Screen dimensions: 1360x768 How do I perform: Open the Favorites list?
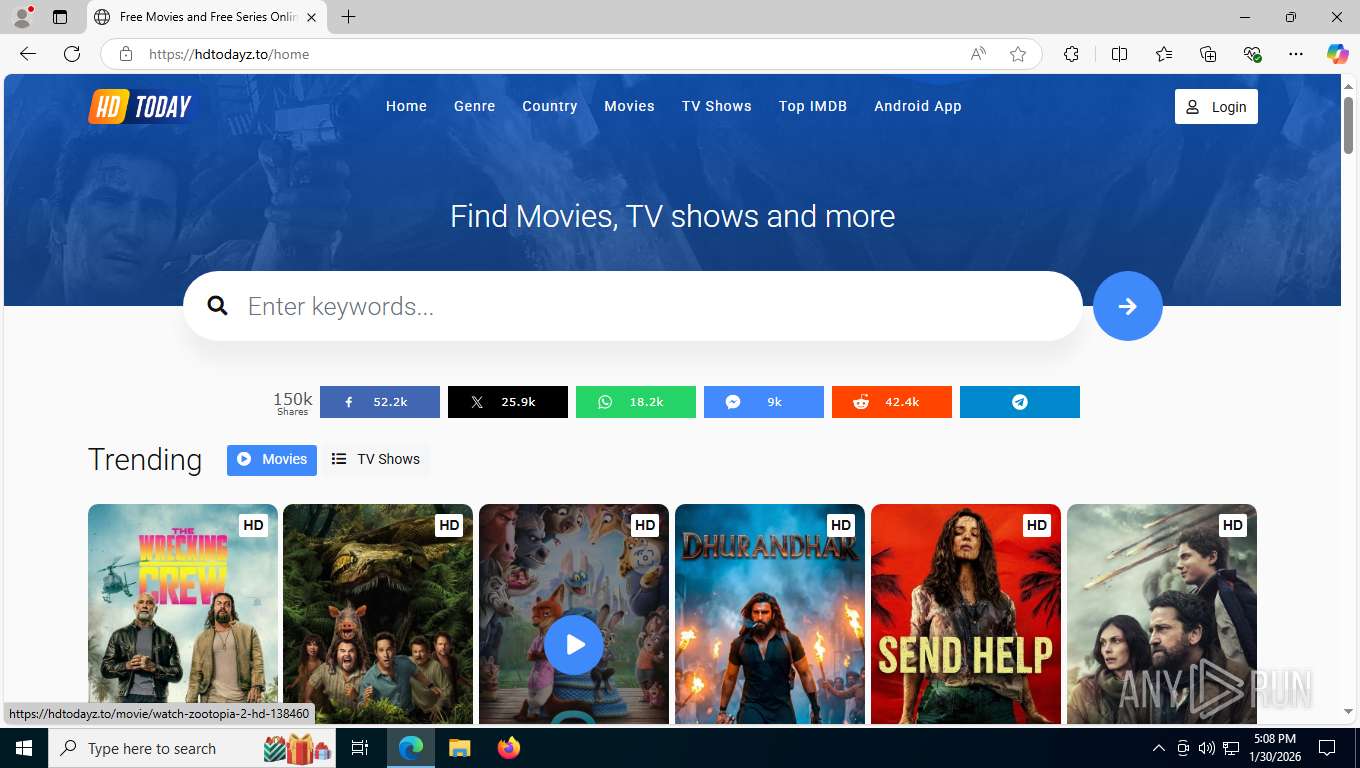click(1164, 54)
